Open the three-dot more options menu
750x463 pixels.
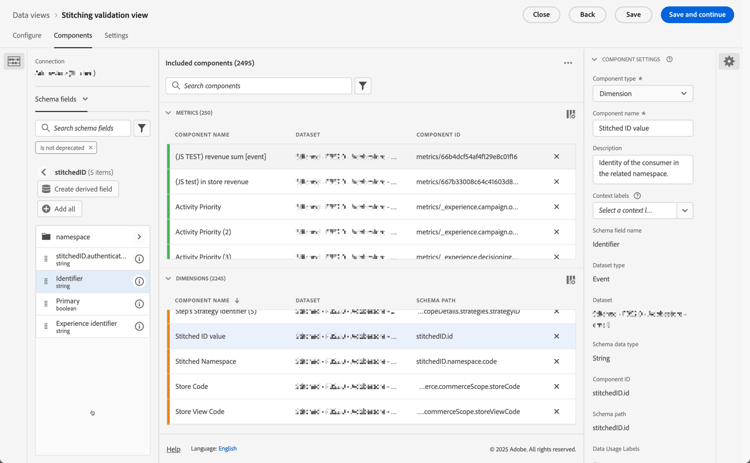(568, 63)
